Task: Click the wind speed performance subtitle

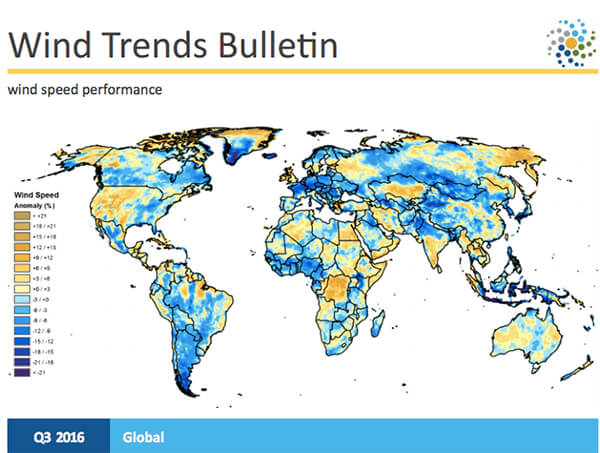Action: coord(84,90)
